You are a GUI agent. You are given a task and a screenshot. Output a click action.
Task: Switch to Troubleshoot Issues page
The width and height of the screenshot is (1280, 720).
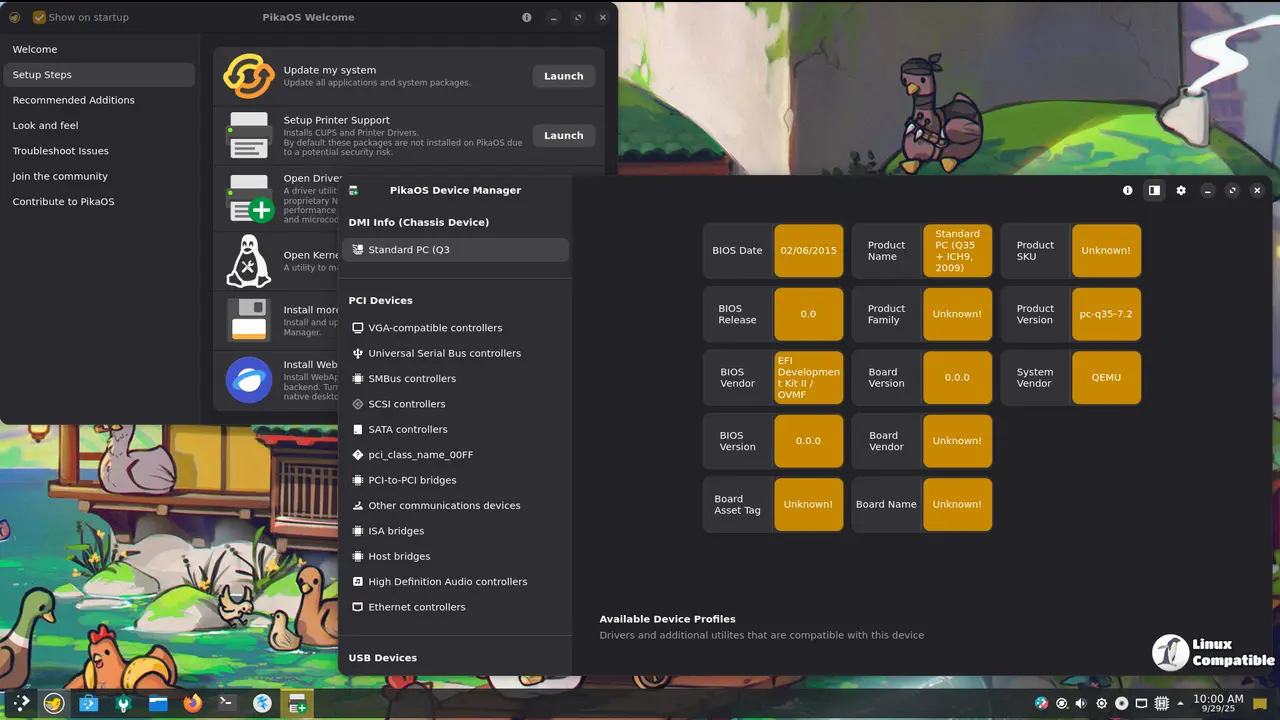60,151
